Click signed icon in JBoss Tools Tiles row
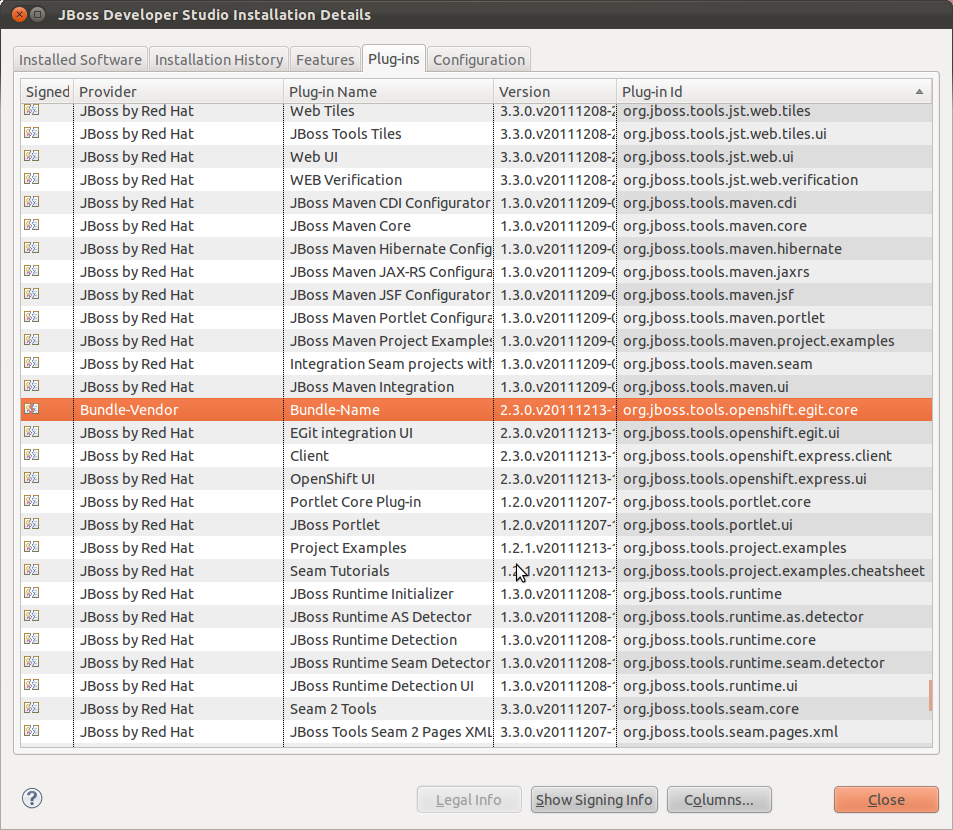The image size is (953, 830). (32, 132)
